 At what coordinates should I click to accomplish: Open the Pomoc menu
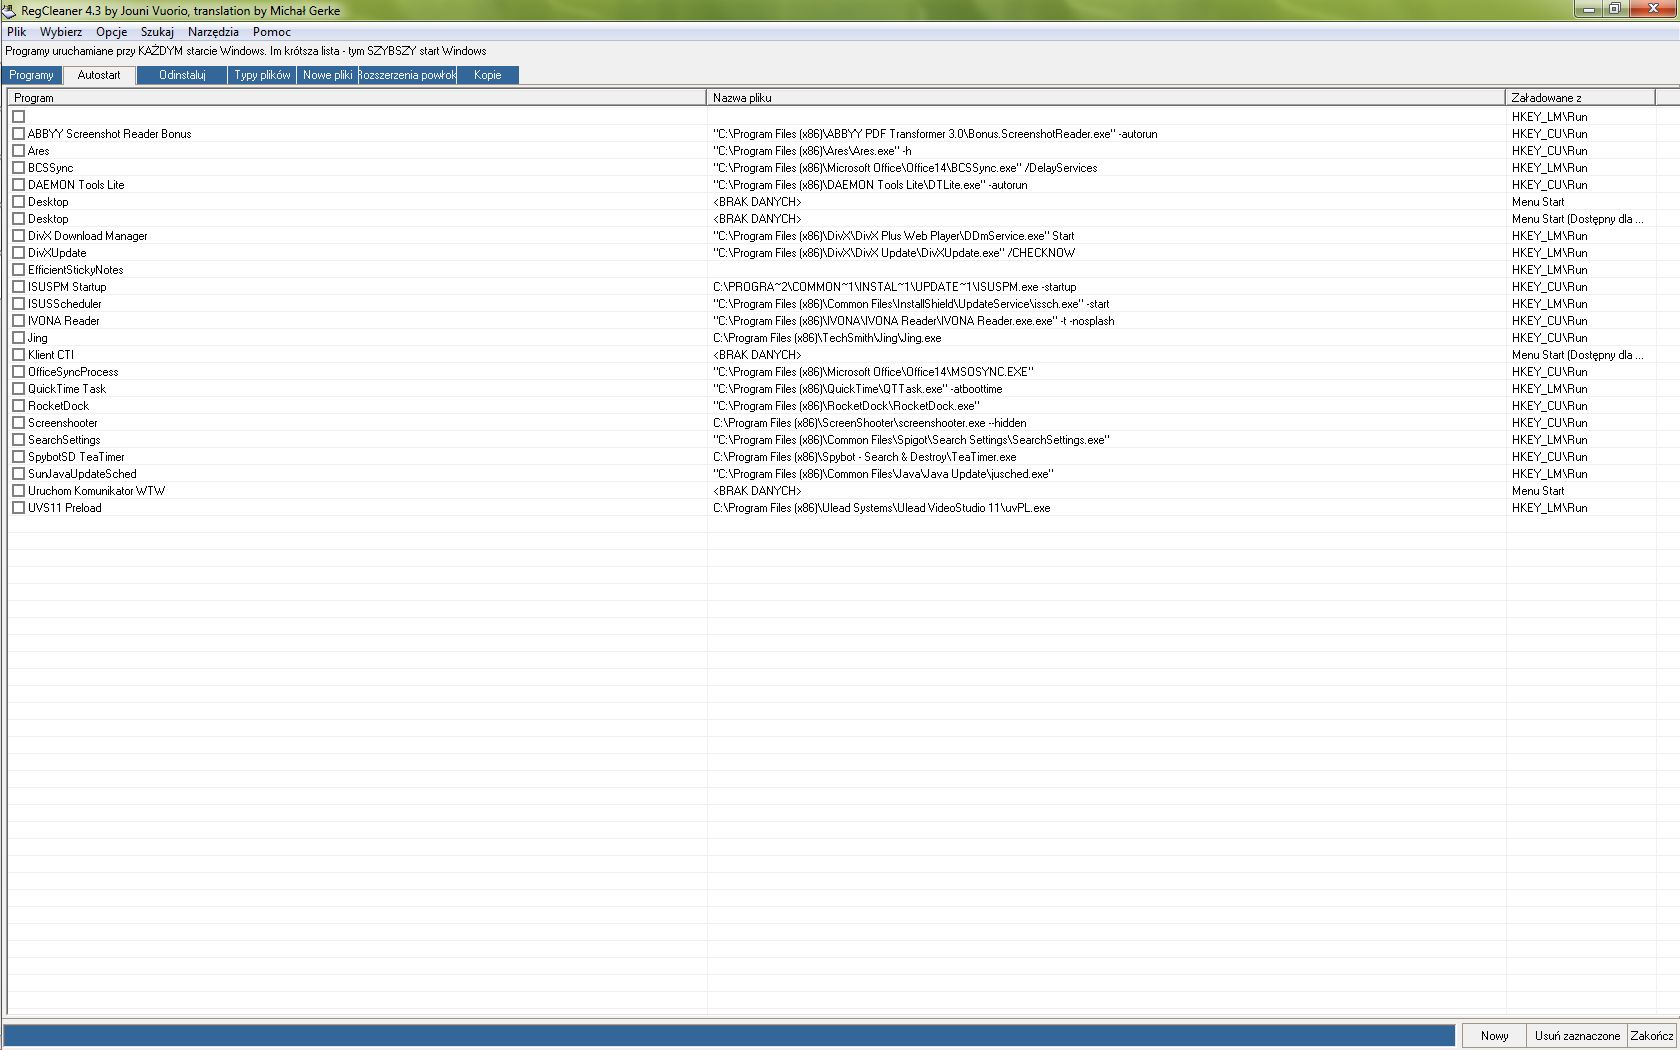coord(271,32)
